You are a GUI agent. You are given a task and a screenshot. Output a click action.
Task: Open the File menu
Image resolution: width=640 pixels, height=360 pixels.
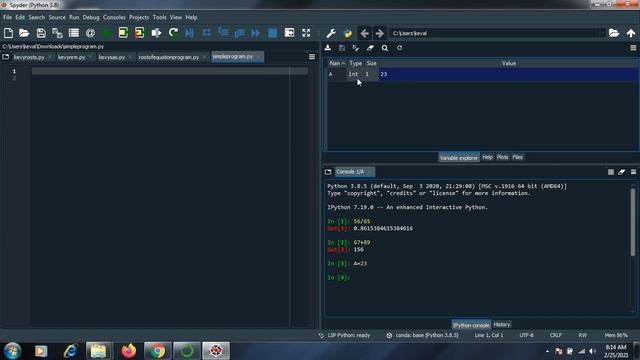tap(7, 18)
